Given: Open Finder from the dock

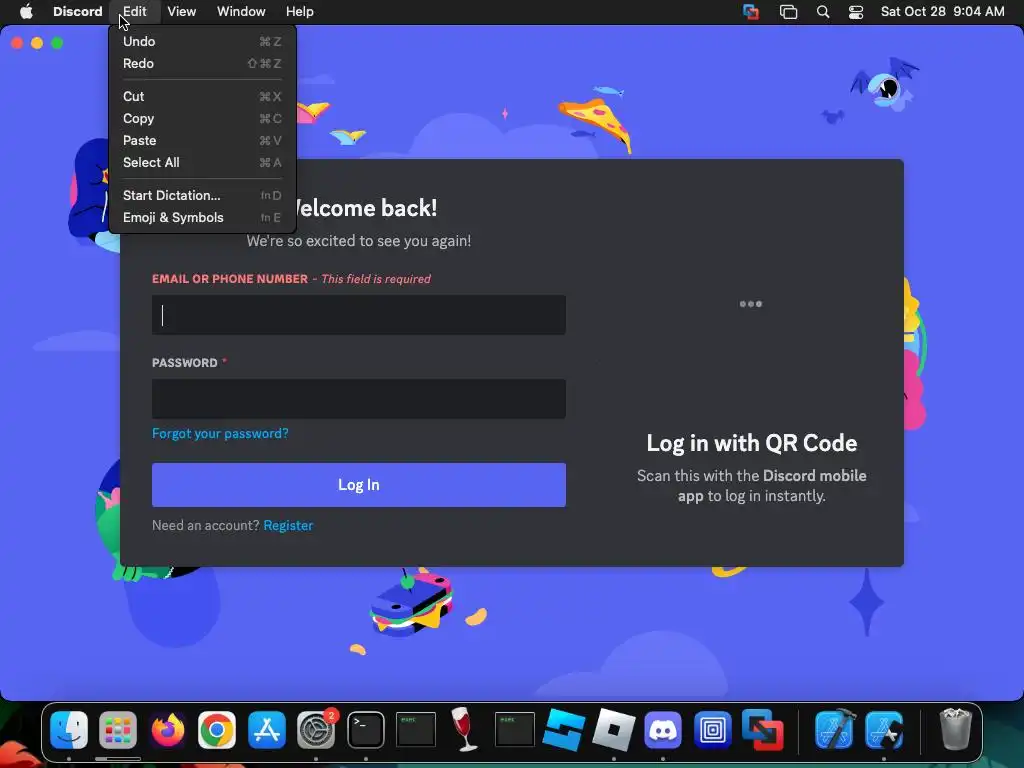Looking at the screenshot, I should (69, 729).
